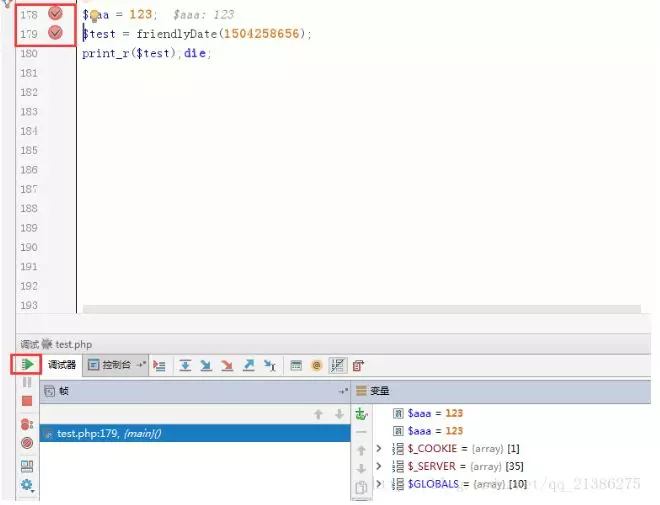Step Into using the blue arrow
This screenshot has height=505, width=660.
coord(206,365)
